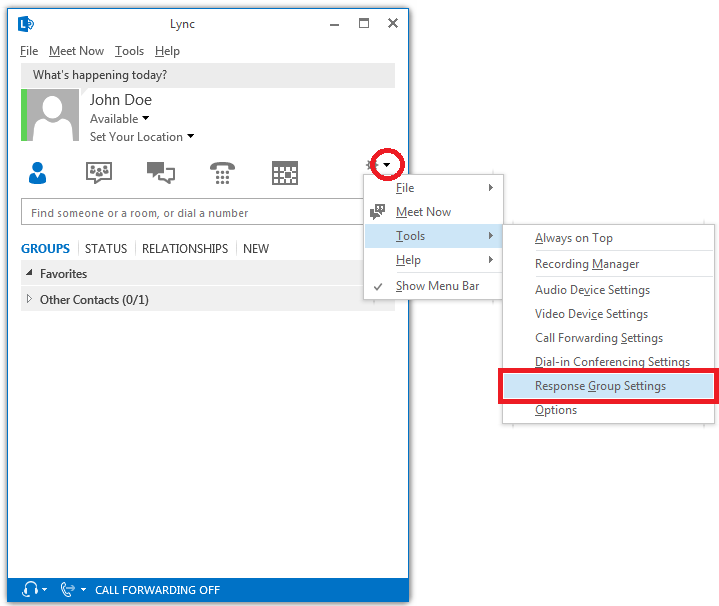Switch to the STATUS tab
This screenshot has height=606, width=719.
point(106,248)
